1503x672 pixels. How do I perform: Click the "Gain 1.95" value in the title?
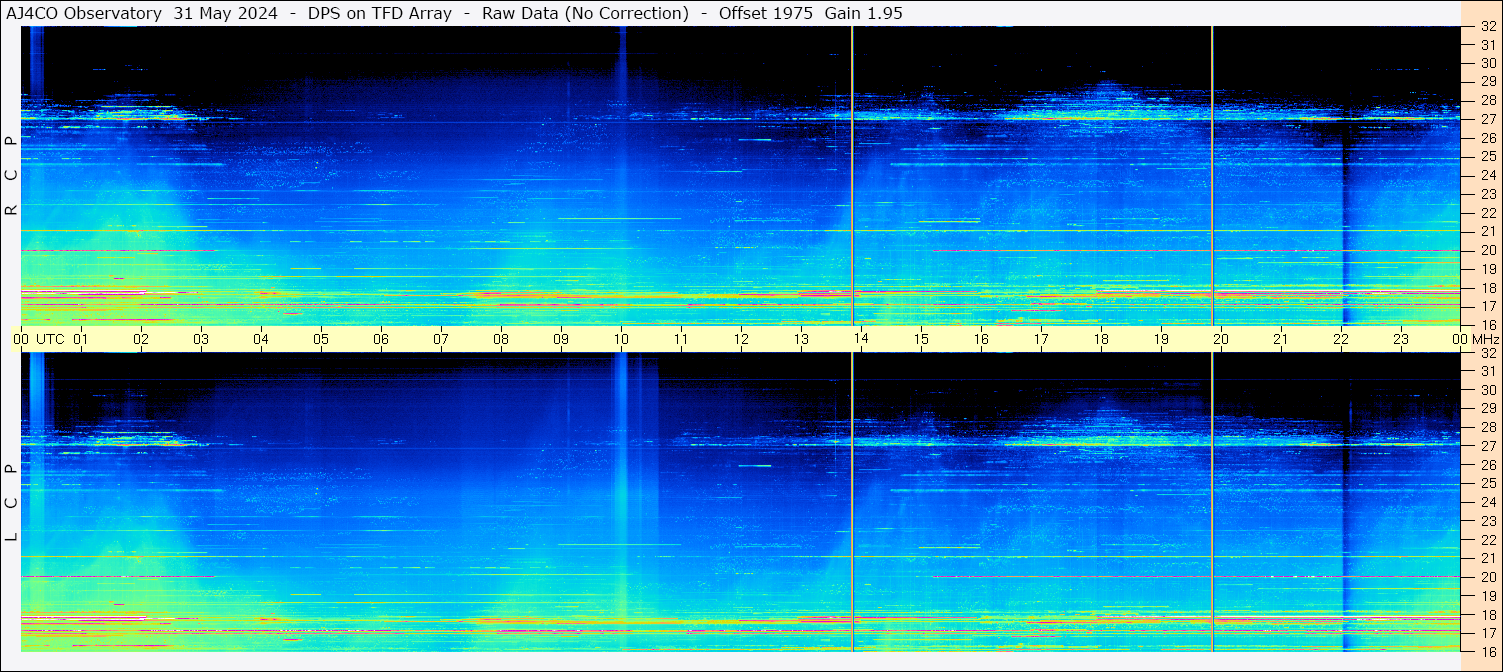(x=863, y=13)
